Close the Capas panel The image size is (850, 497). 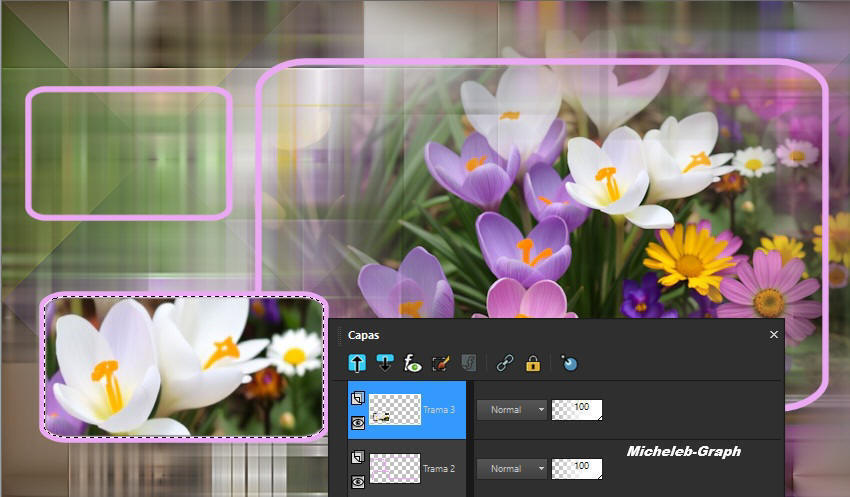[774, 335]
